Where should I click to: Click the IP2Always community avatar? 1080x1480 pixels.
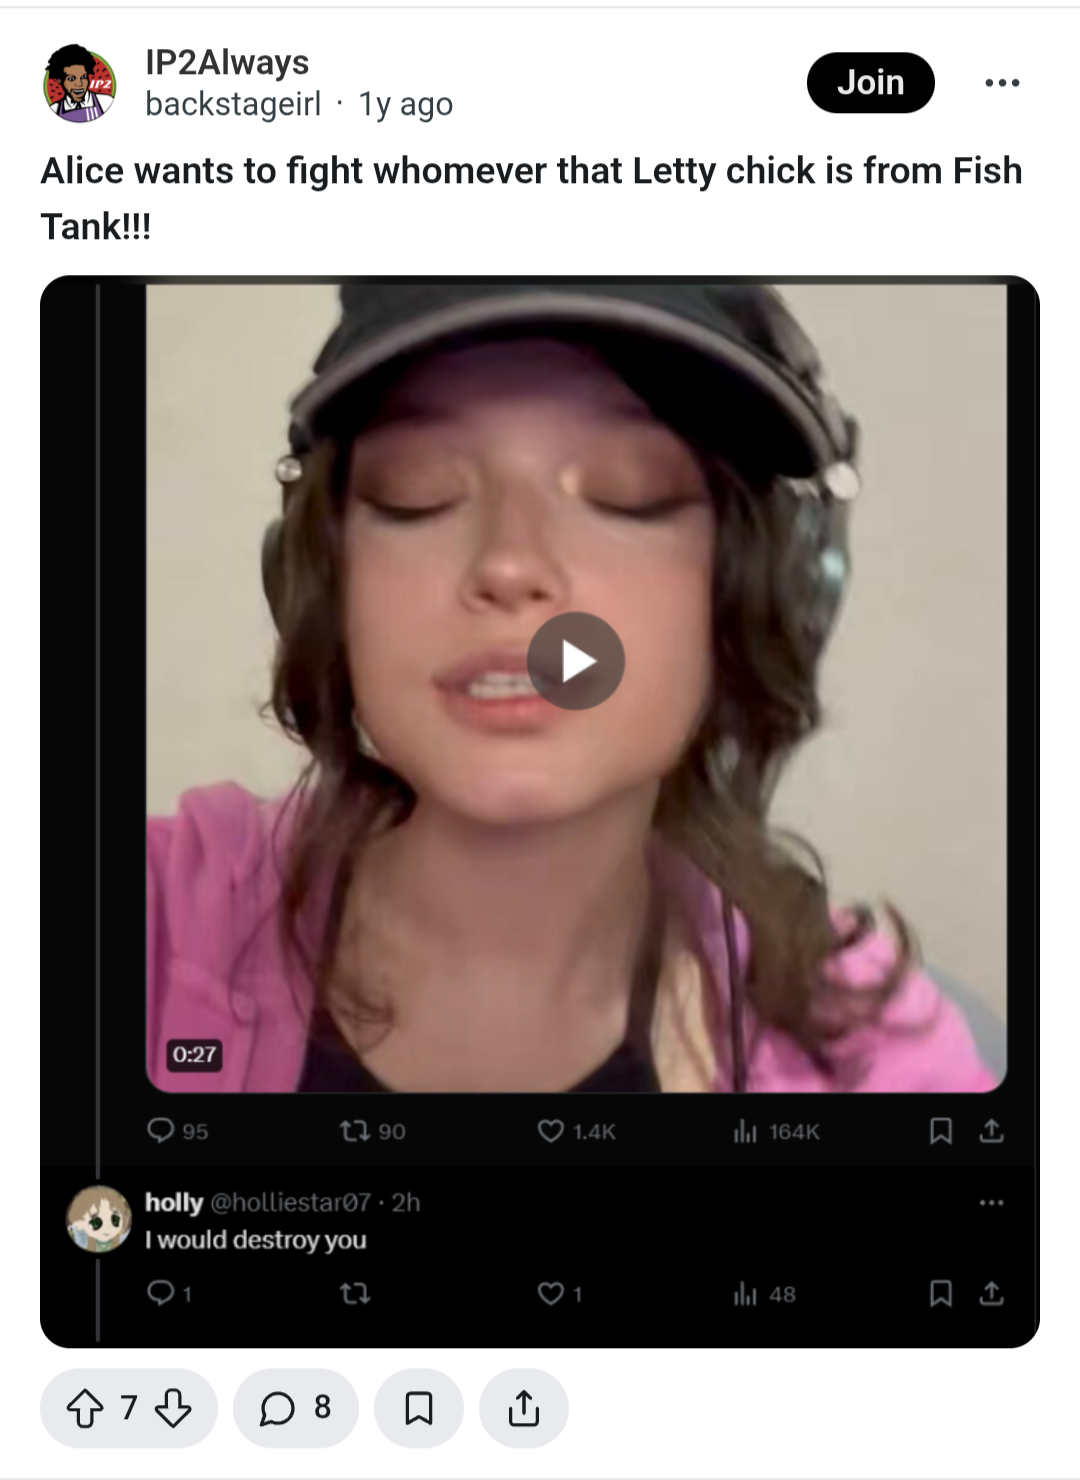[x=80, y=83]
